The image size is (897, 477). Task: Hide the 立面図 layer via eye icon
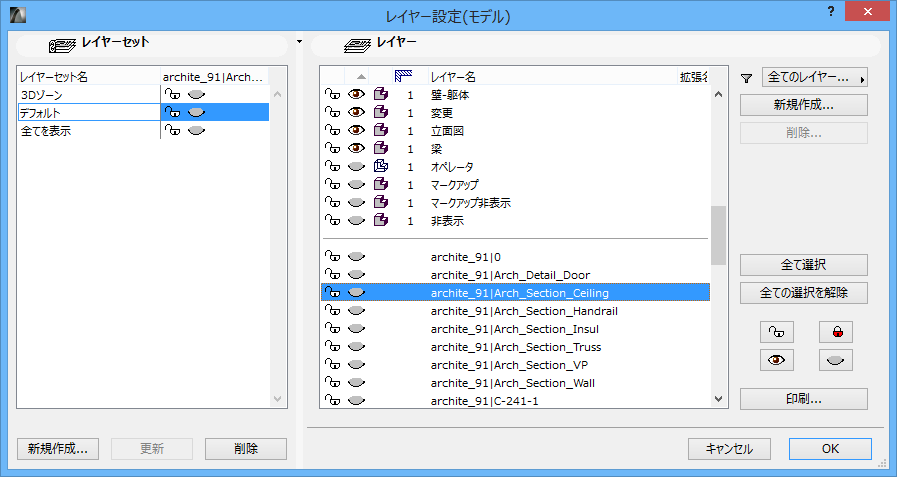(x=356, y=130)
